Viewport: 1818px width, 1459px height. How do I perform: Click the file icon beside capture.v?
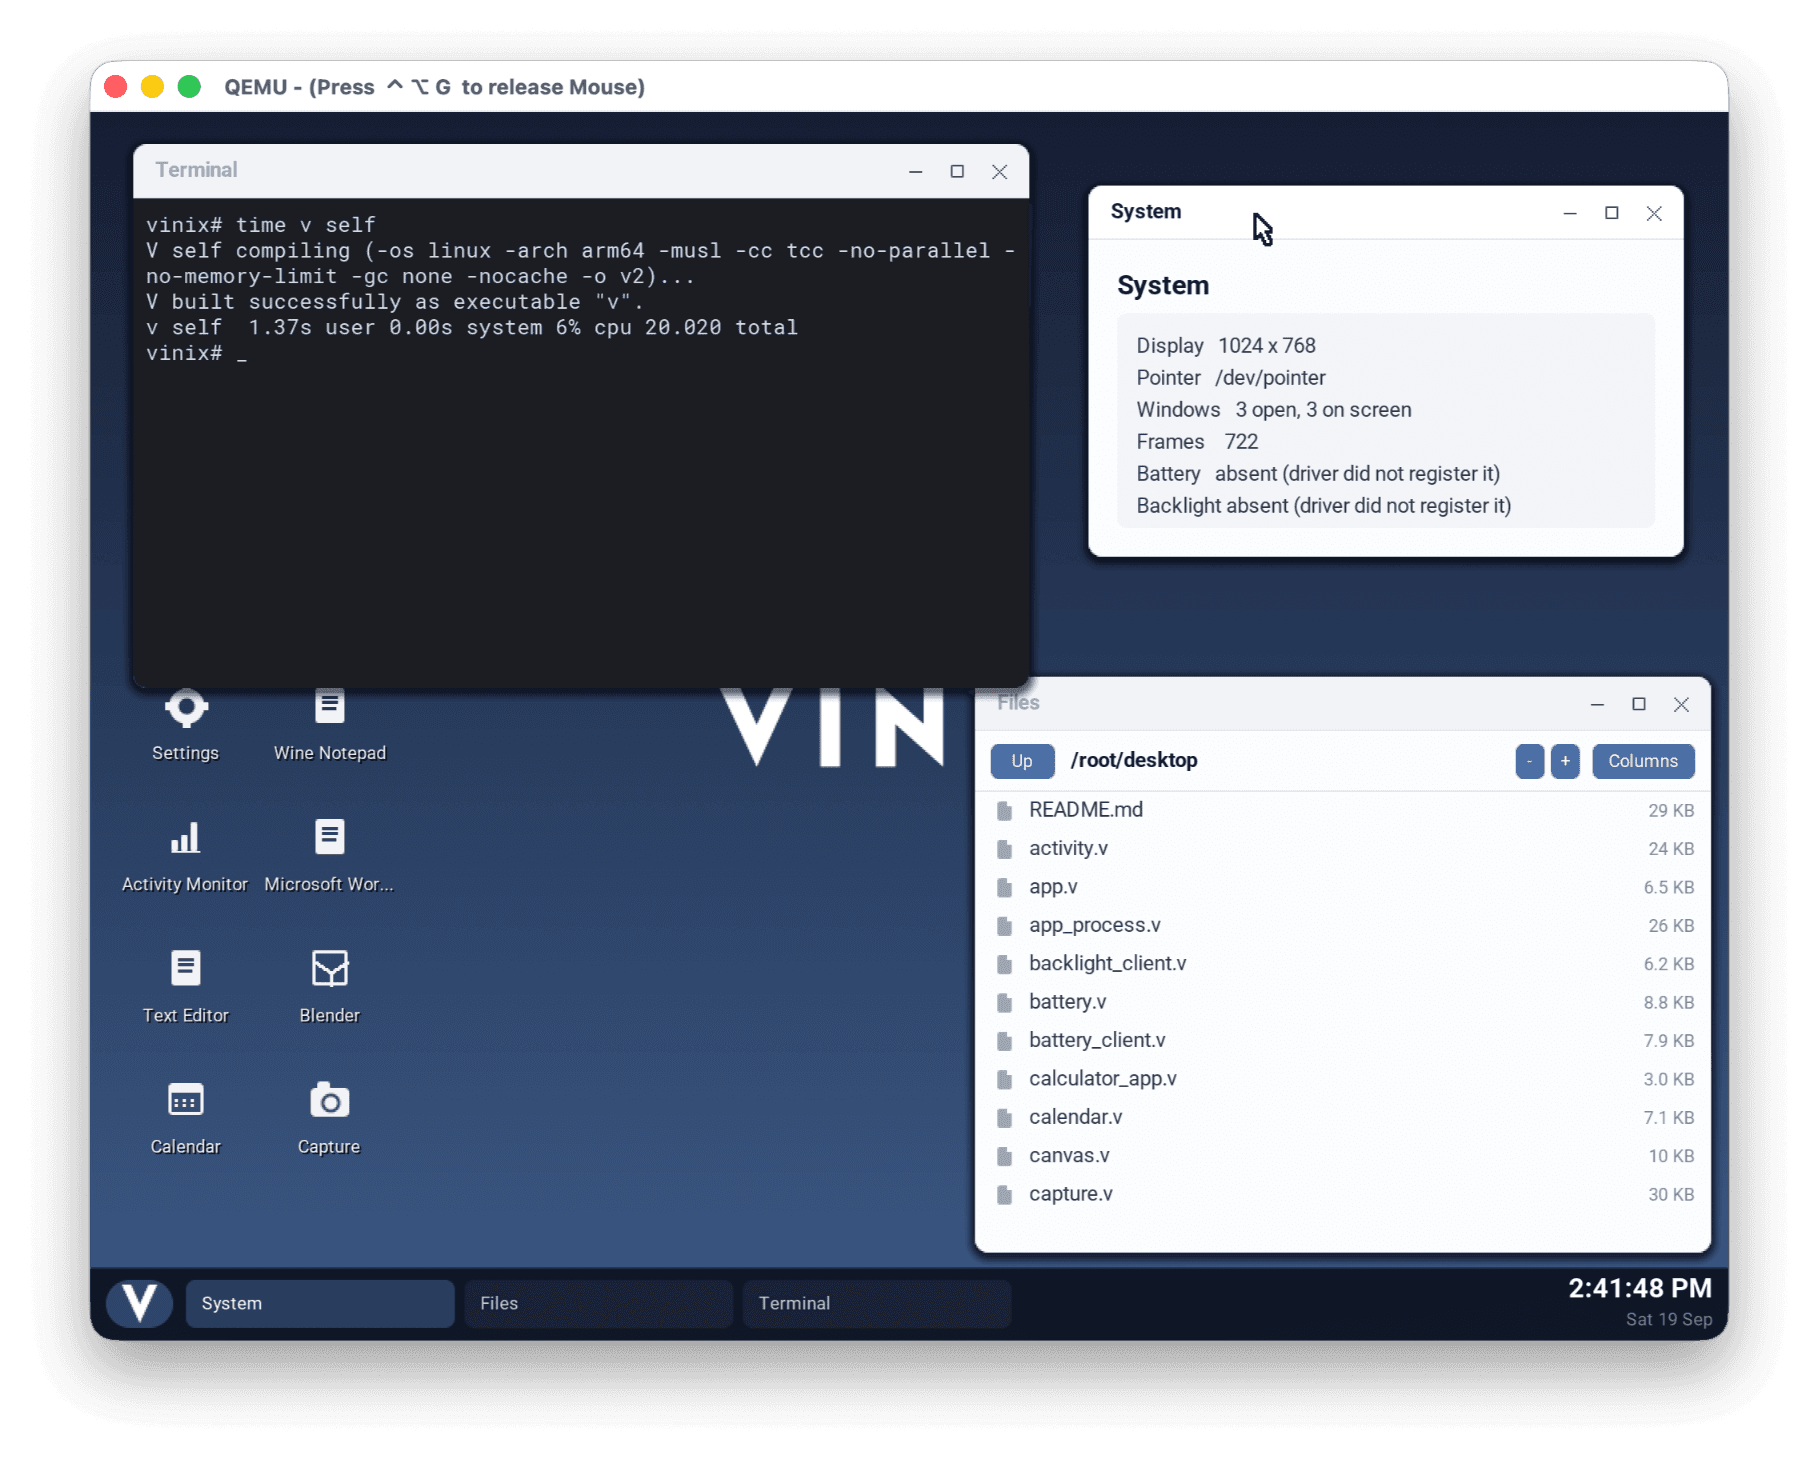click(1004, 1195)
